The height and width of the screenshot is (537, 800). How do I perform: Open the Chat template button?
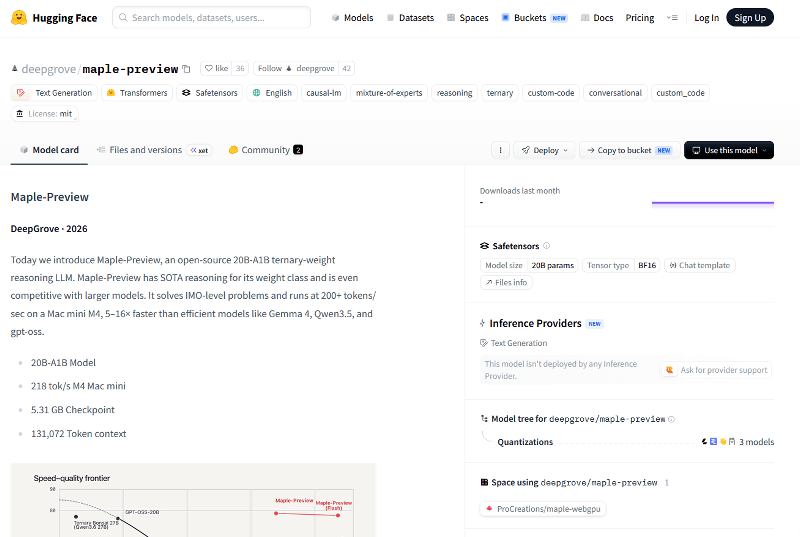tap(700, 265)
